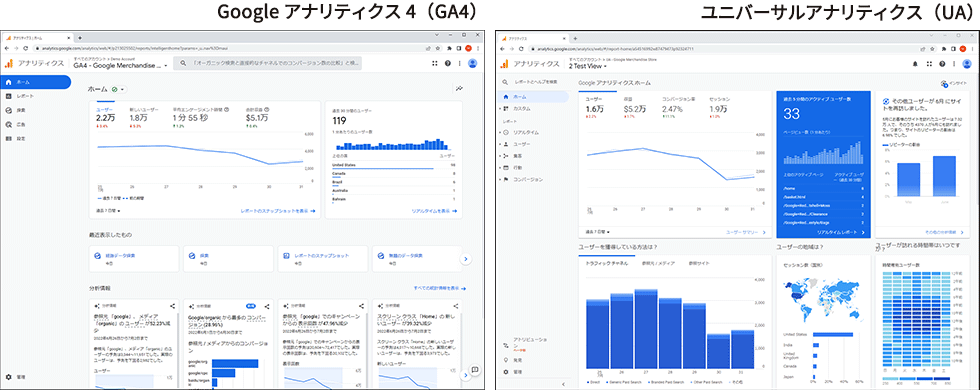Click the Insights sparkline icon in GA4 home
980x390 pixels.
tap(459, 89)
